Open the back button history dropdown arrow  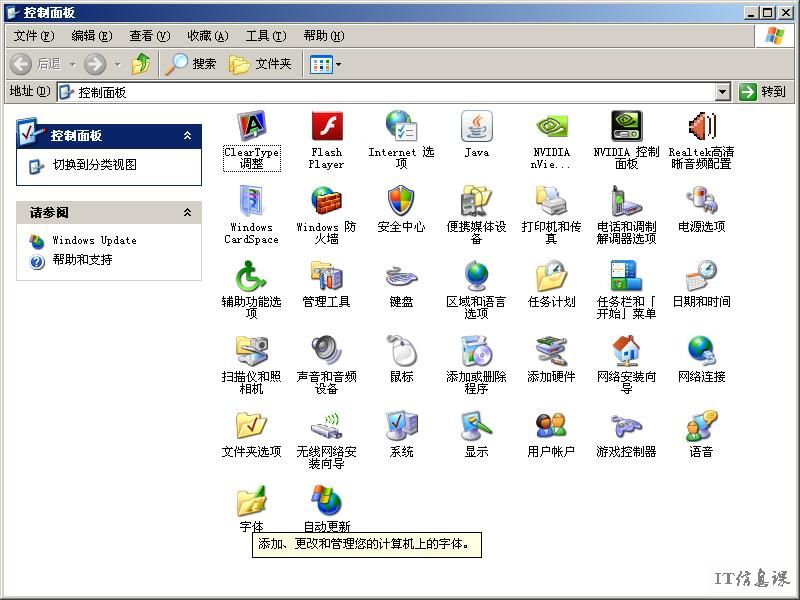click(72, 64)
